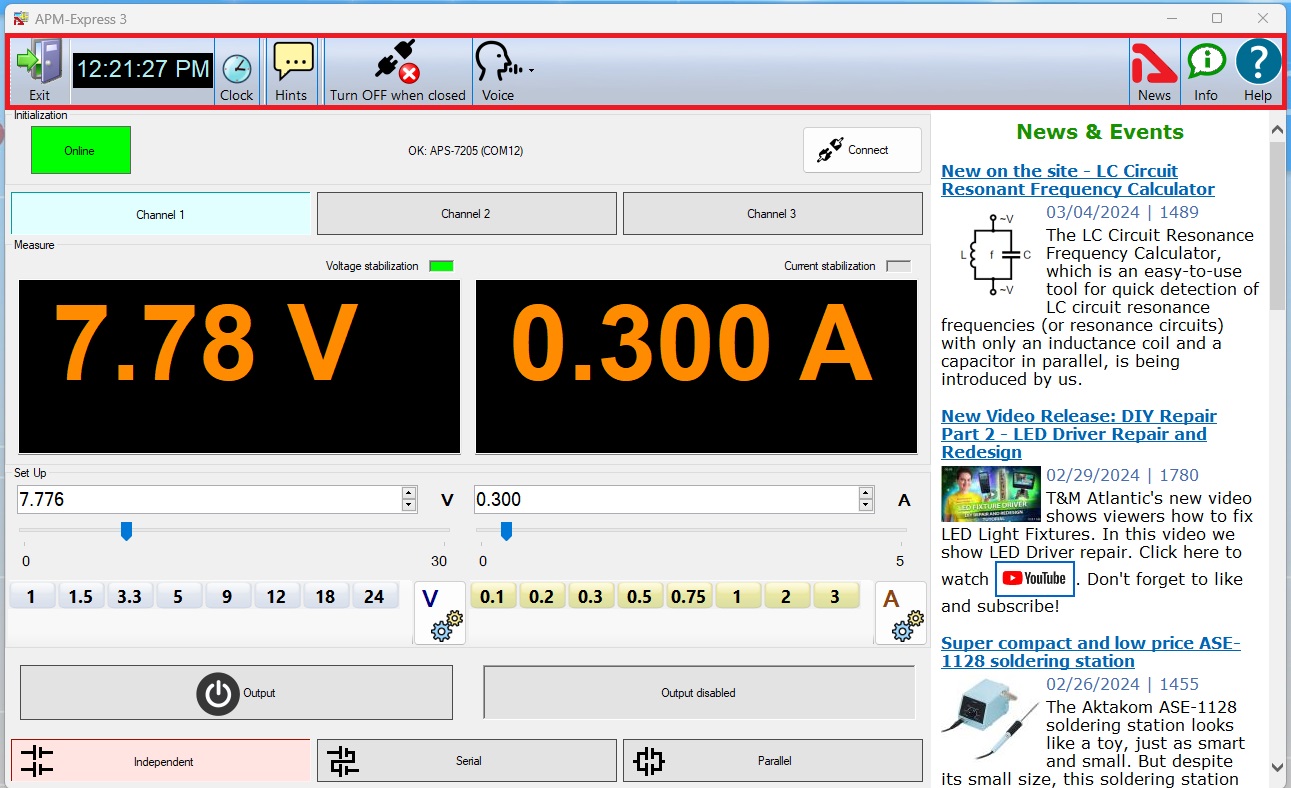Decrease current value with down stepper
Screen dimensions: 1291x788
point(866,505)
